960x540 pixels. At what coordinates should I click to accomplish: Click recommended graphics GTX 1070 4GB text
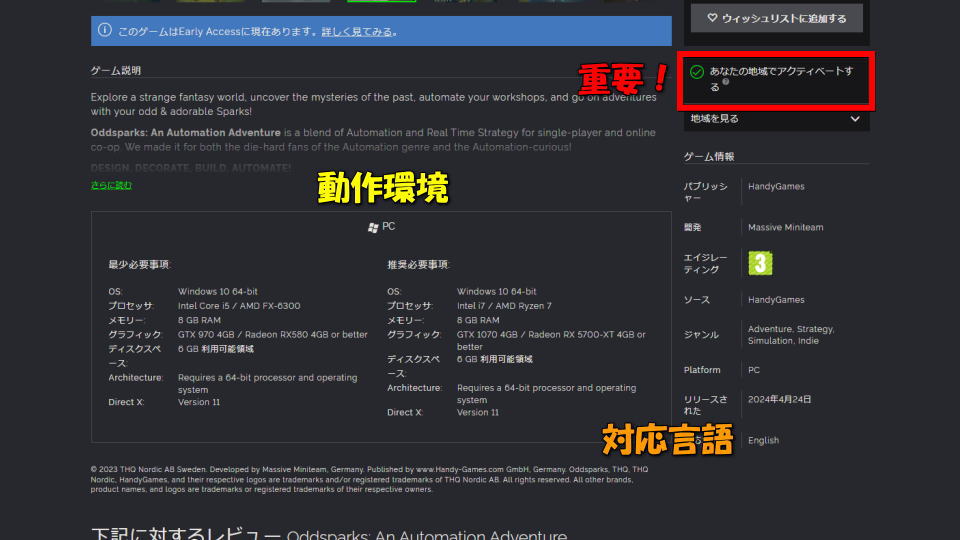pyautogui.click(x=551, y=340)
